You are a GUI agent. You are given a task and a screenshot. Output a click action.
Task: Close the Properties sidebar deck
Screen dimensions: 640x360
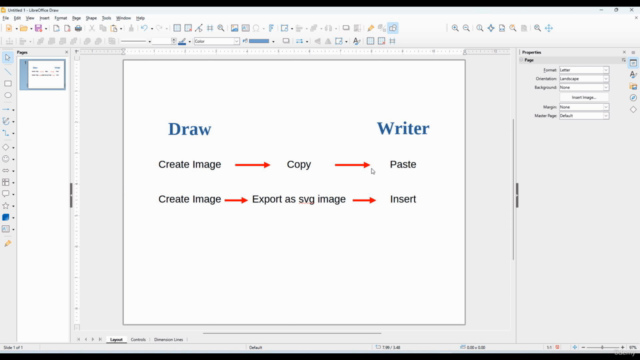tap(624, 52)
